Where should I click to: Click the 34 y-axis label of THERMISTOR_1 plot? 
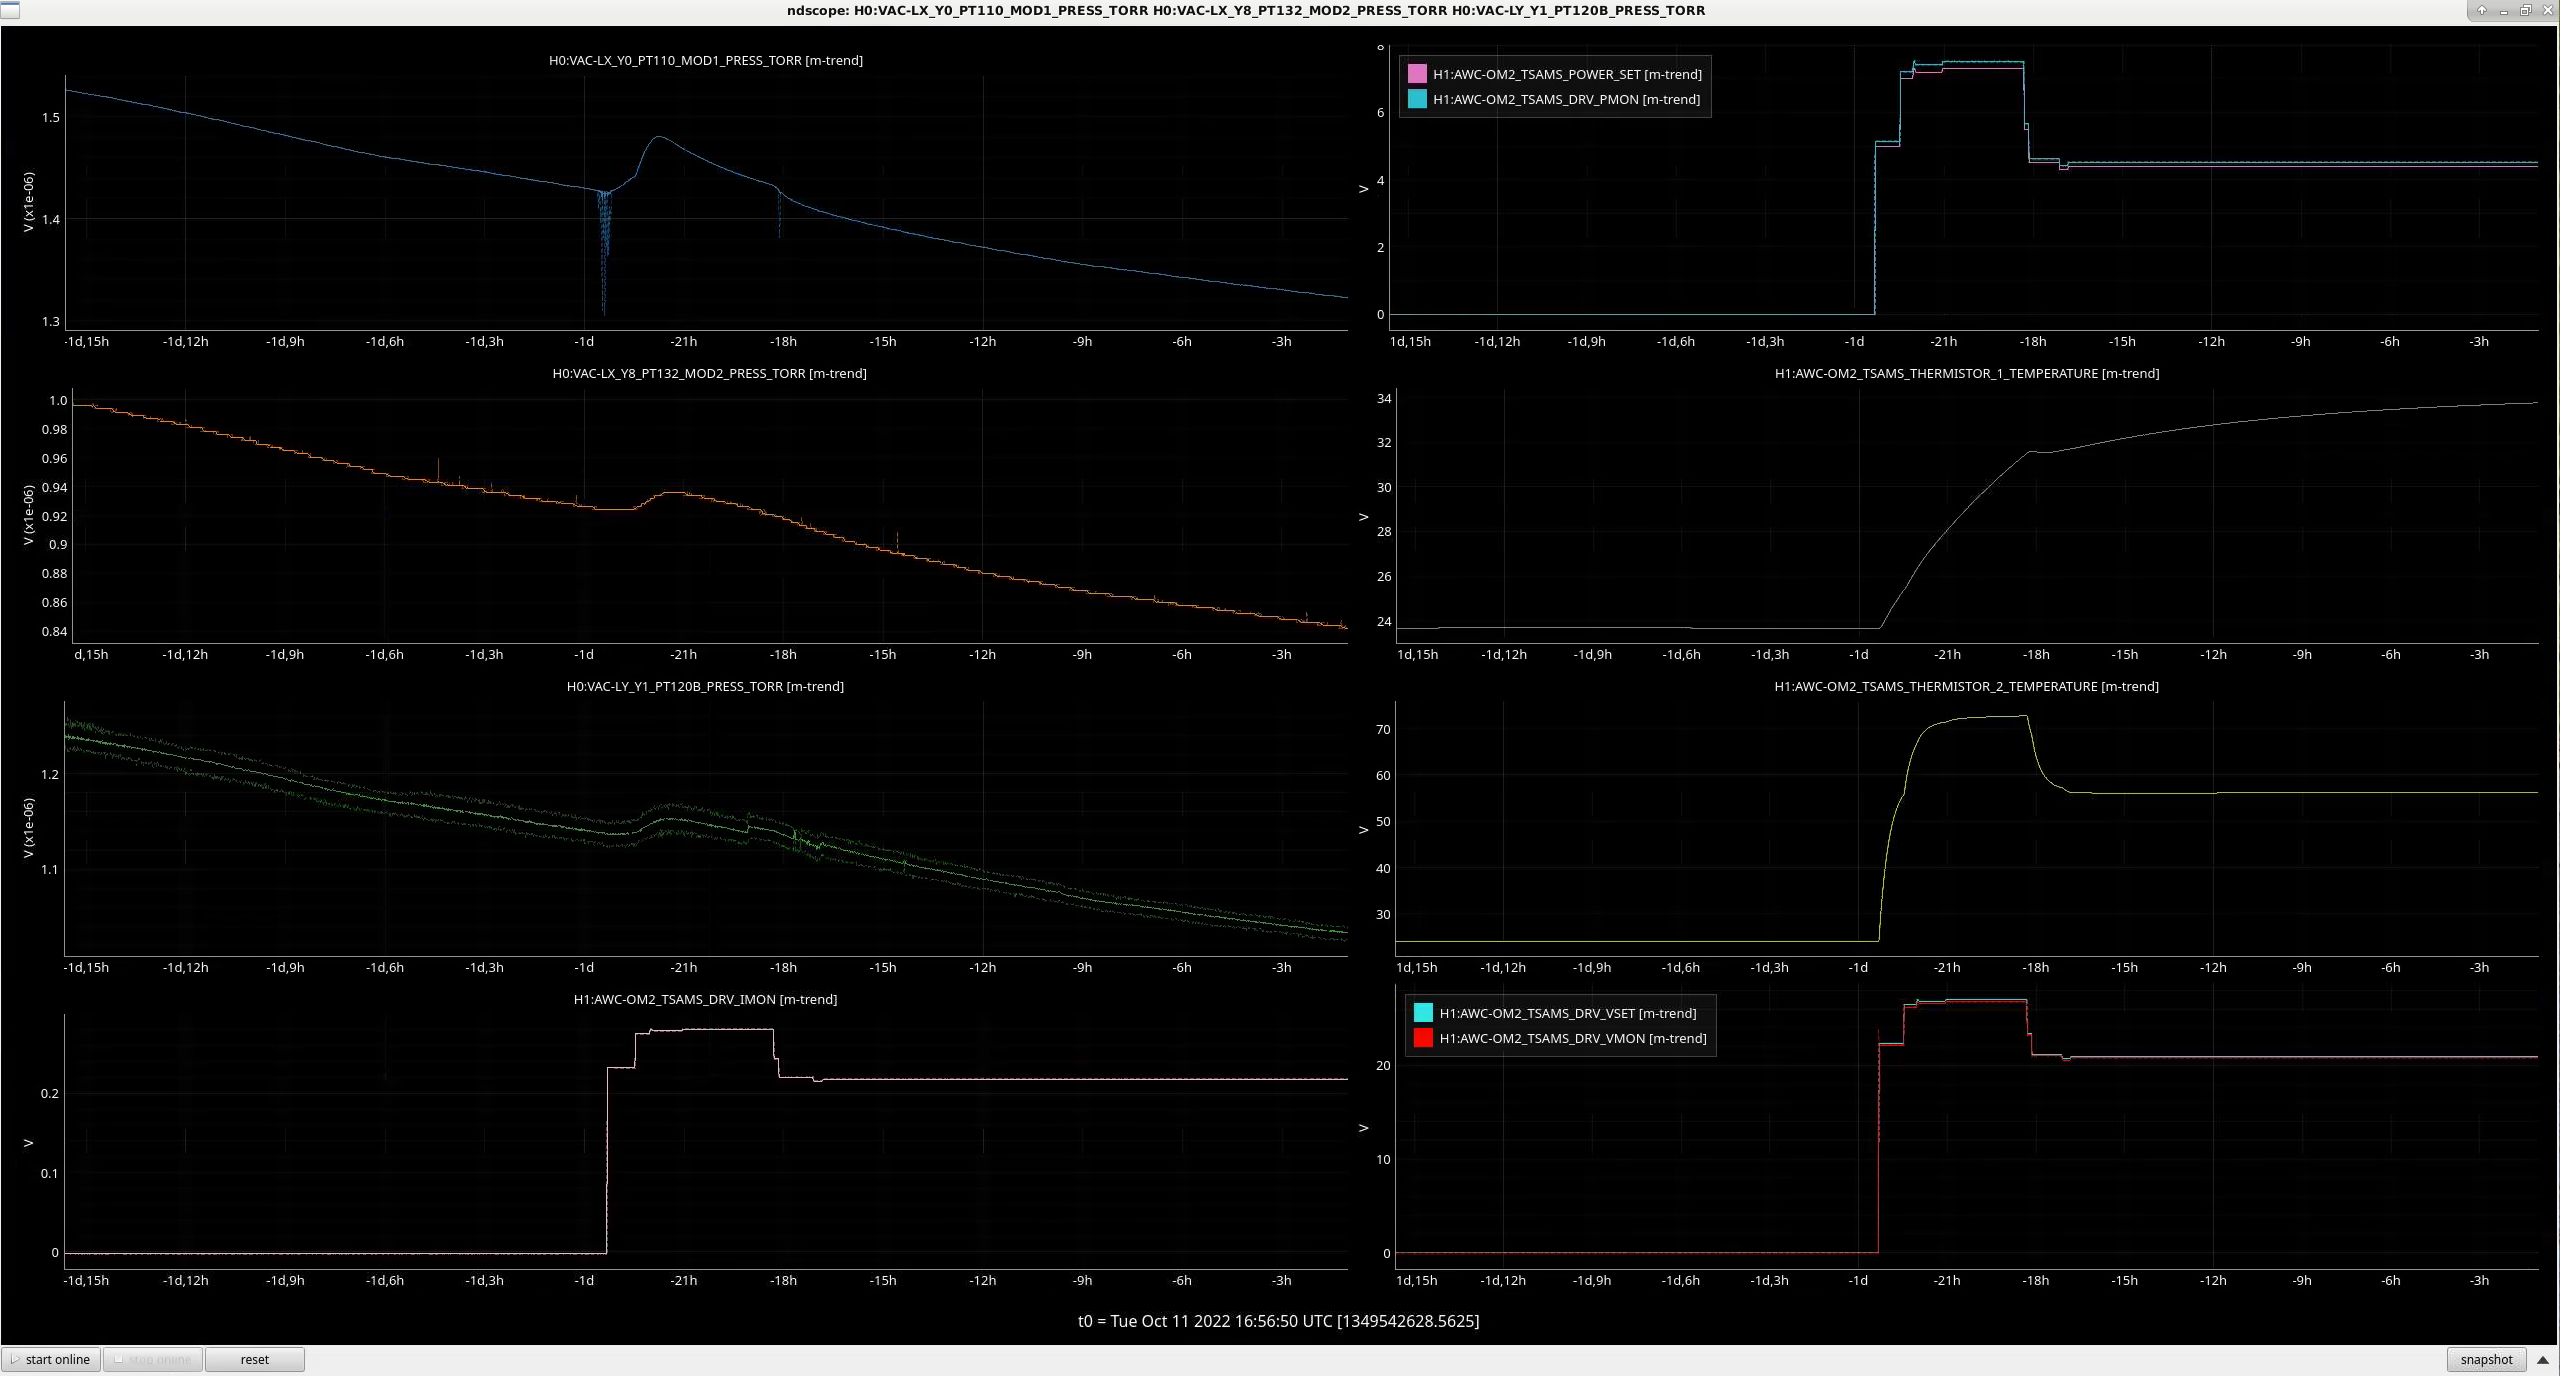point(1384,398)
